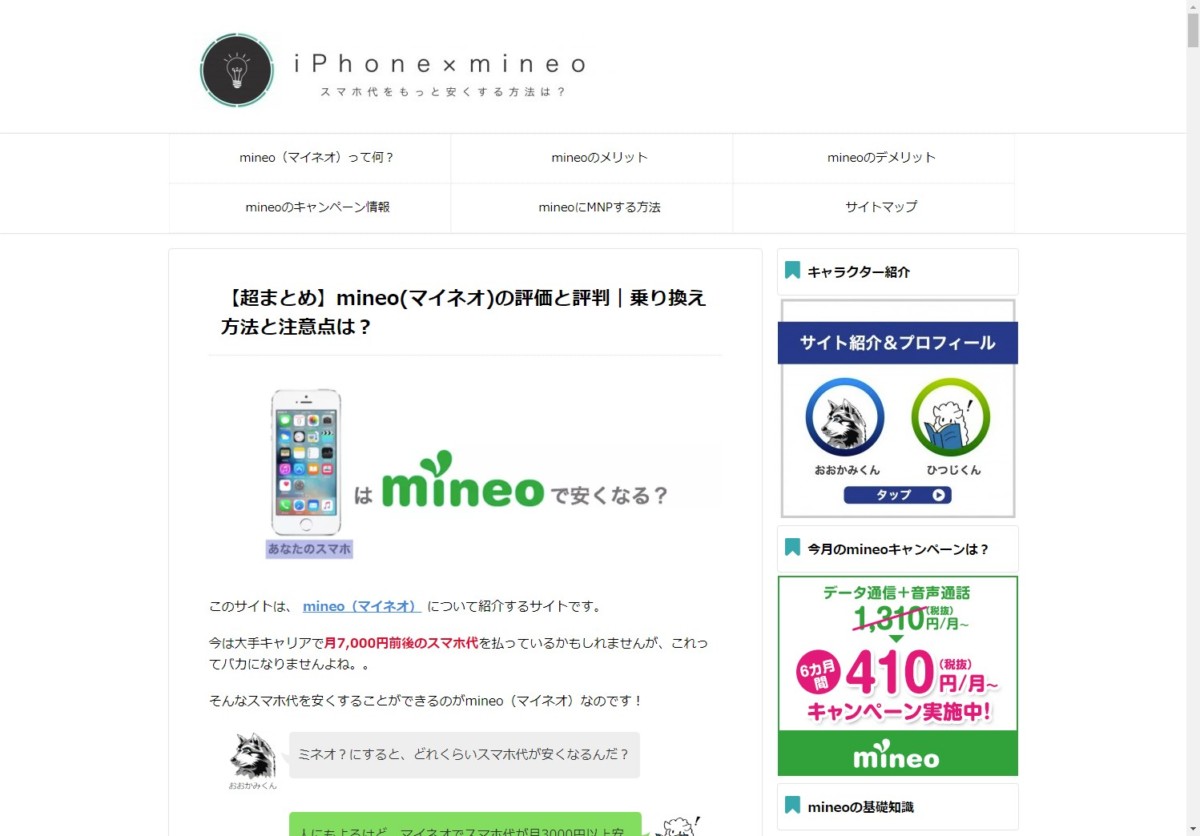Click the 410円 campaign banner image
The image size is (1200, 836).
898,676
